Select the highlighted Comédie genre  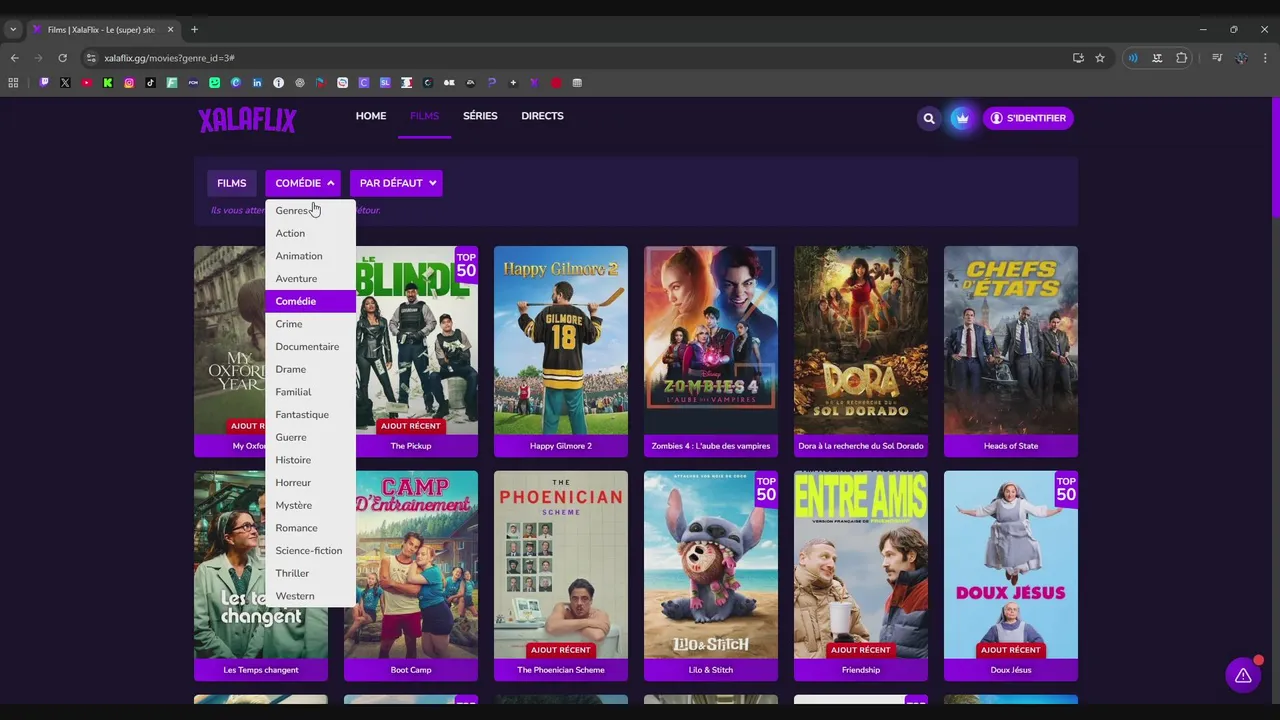310,301
